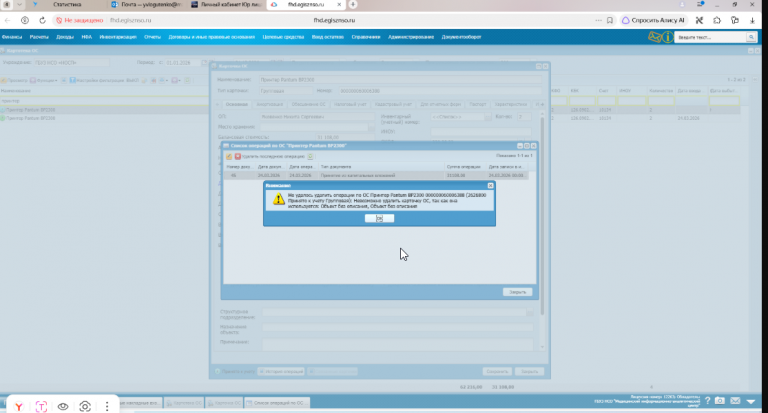The height and width of the screenshot is (413, 768).
Task: Select operation row 'Принятие из капитальных вложений'
Action: 376,175
